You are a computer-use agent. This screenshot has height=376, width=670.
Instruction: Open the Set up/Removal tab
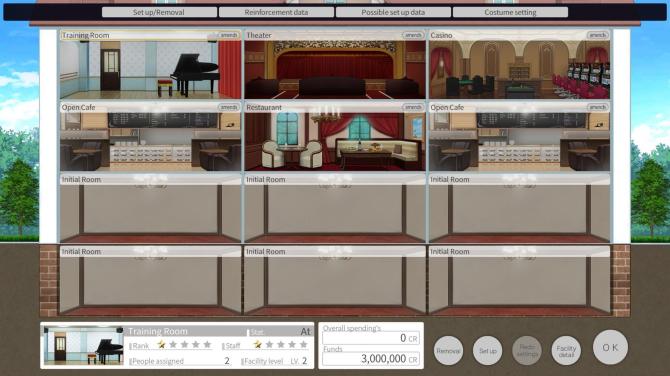pos(159,12)
